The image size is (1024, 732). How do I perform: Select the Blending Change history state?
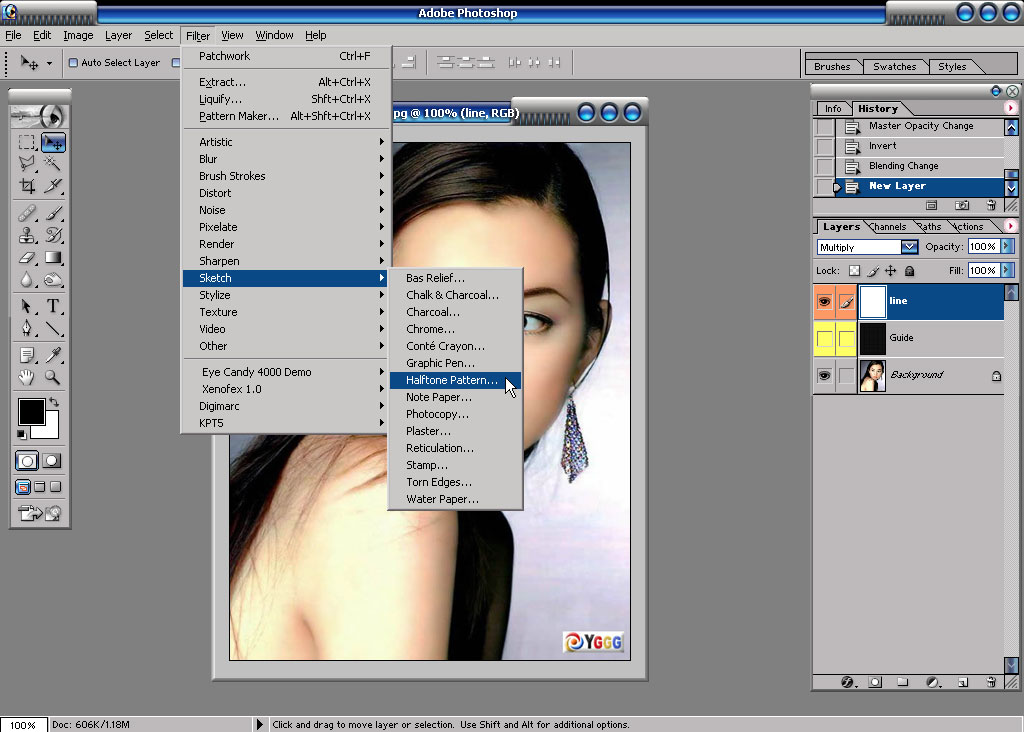pyautogui.click(x=920, y=166)
